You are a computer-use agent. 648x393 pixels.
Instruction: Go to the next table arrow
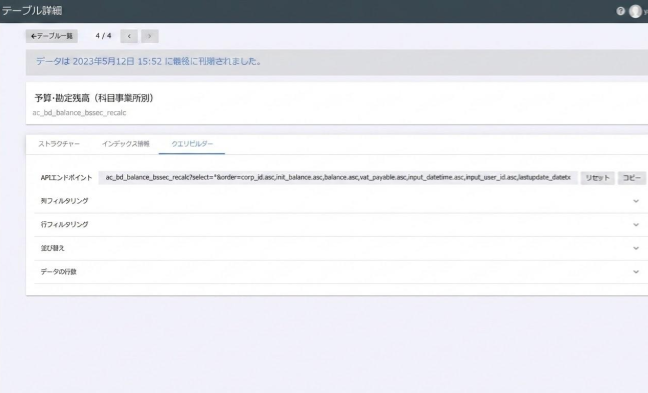[150, 36]
